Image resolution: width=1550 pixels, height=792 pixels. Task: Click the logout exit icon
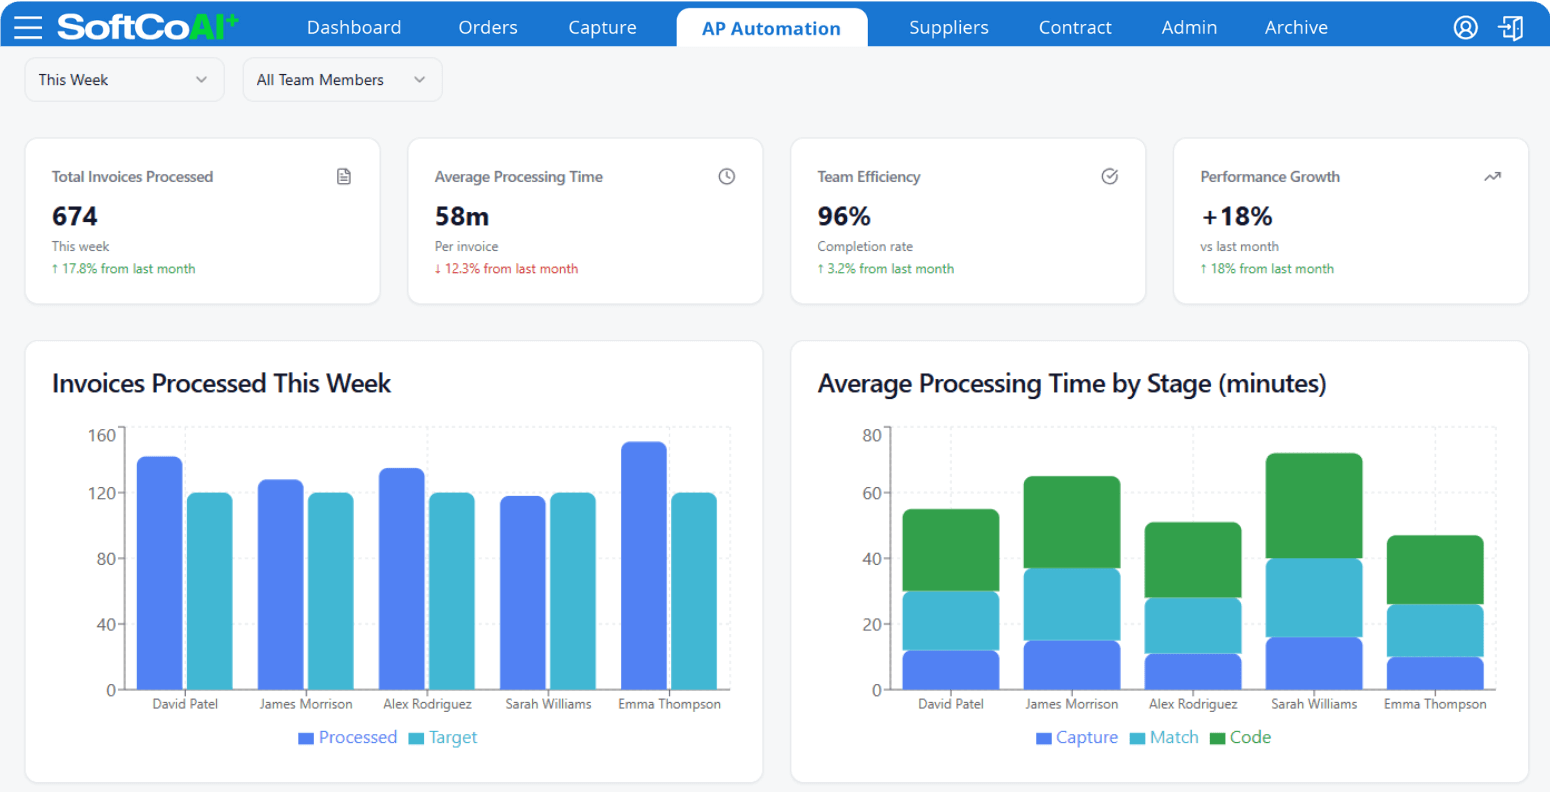point(1510,27)
